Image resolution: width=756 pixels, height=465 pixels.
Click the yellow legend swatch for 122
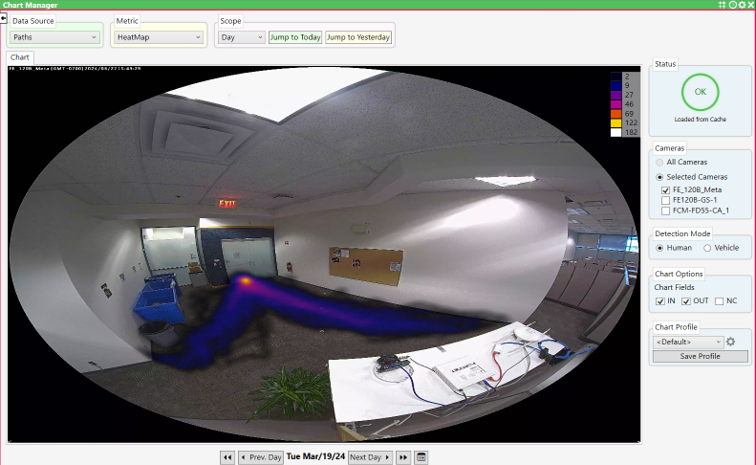coord(616,123)
